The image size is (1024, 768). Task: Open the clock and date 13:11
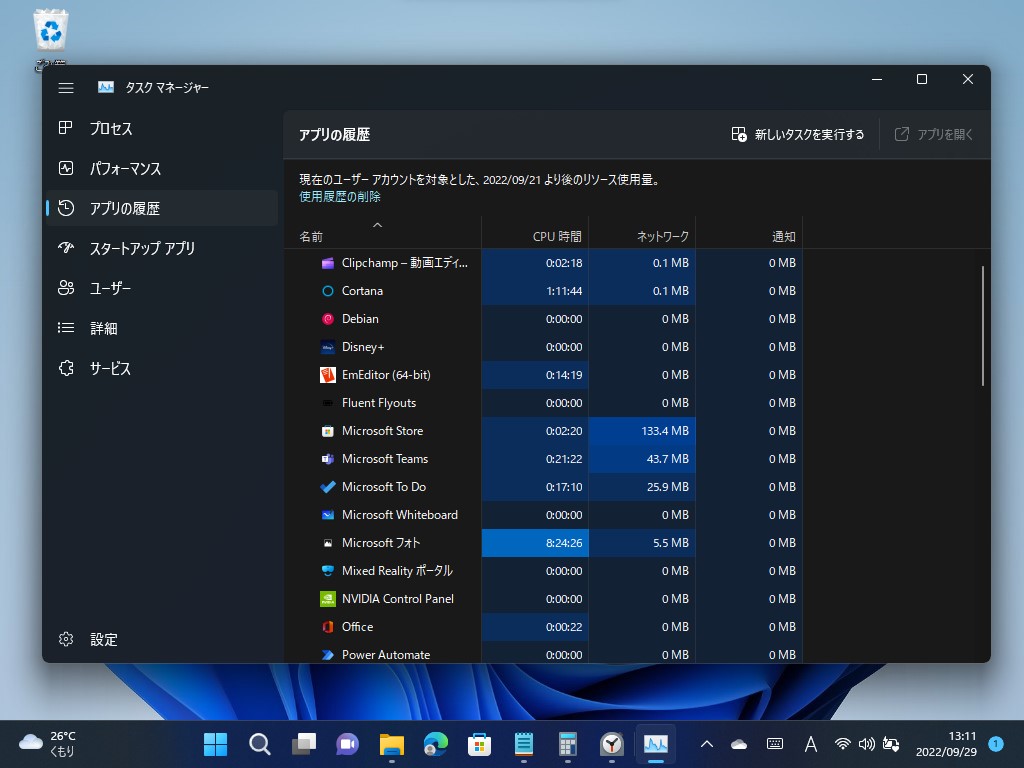(x=946, y=744)
